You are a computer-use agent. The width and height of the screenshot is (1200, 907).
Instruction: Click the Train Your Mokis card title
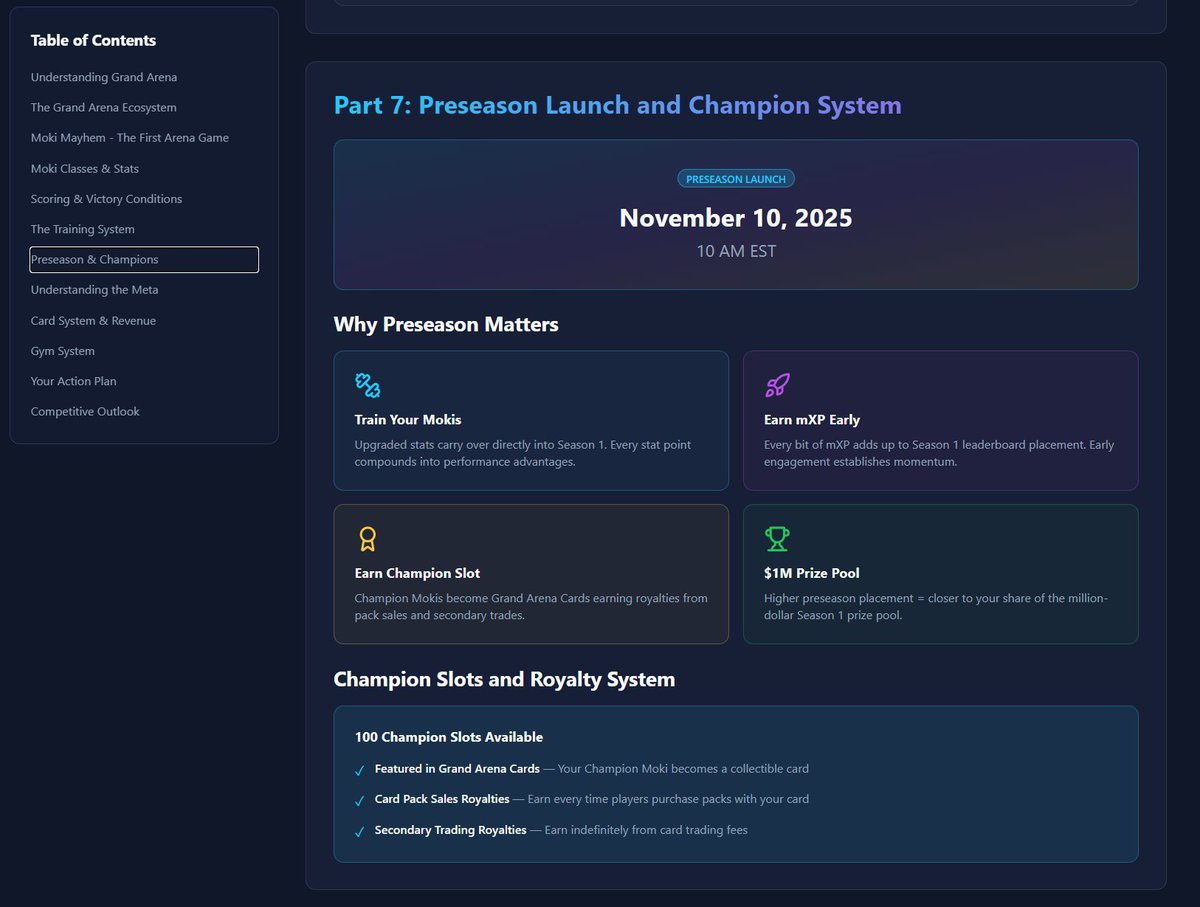pyautogui.click(x=408, y=420)
